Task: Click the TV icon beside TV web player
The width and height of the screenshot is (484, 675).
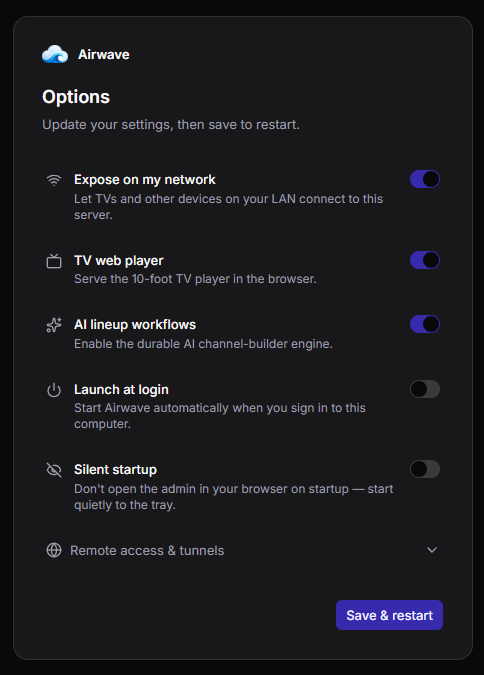Action: coord(54,261)
